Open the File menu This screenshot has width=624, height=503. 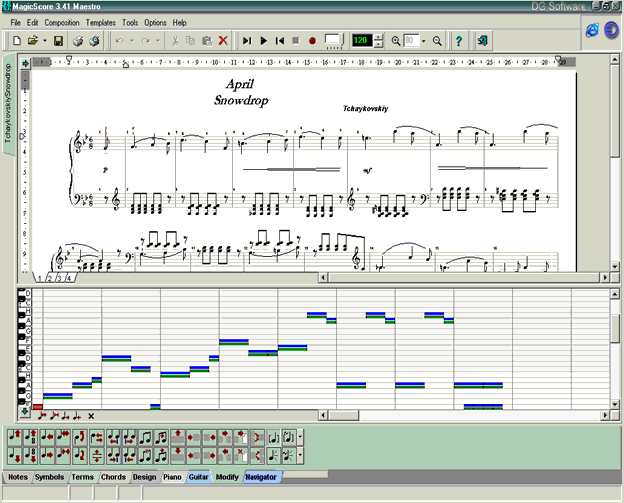pyautogui.click(x=16, y=23)
